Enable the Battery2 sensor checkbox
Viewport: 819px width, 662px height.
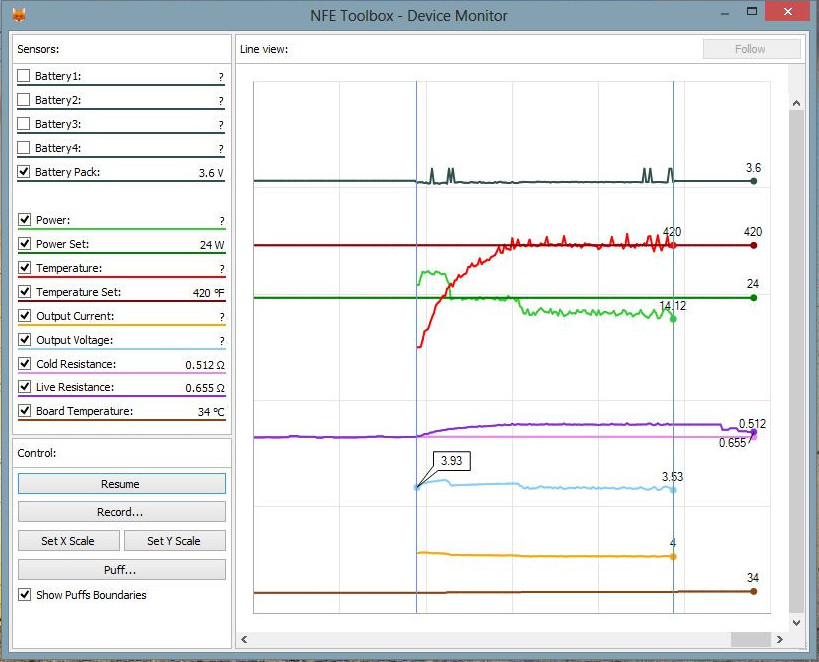coord(24,100)
